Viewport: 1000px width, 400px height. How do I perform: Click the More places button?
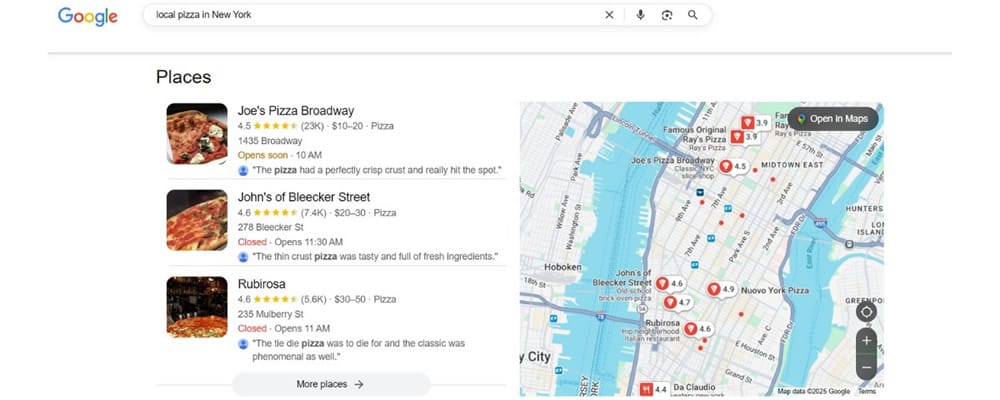(331, 384)
